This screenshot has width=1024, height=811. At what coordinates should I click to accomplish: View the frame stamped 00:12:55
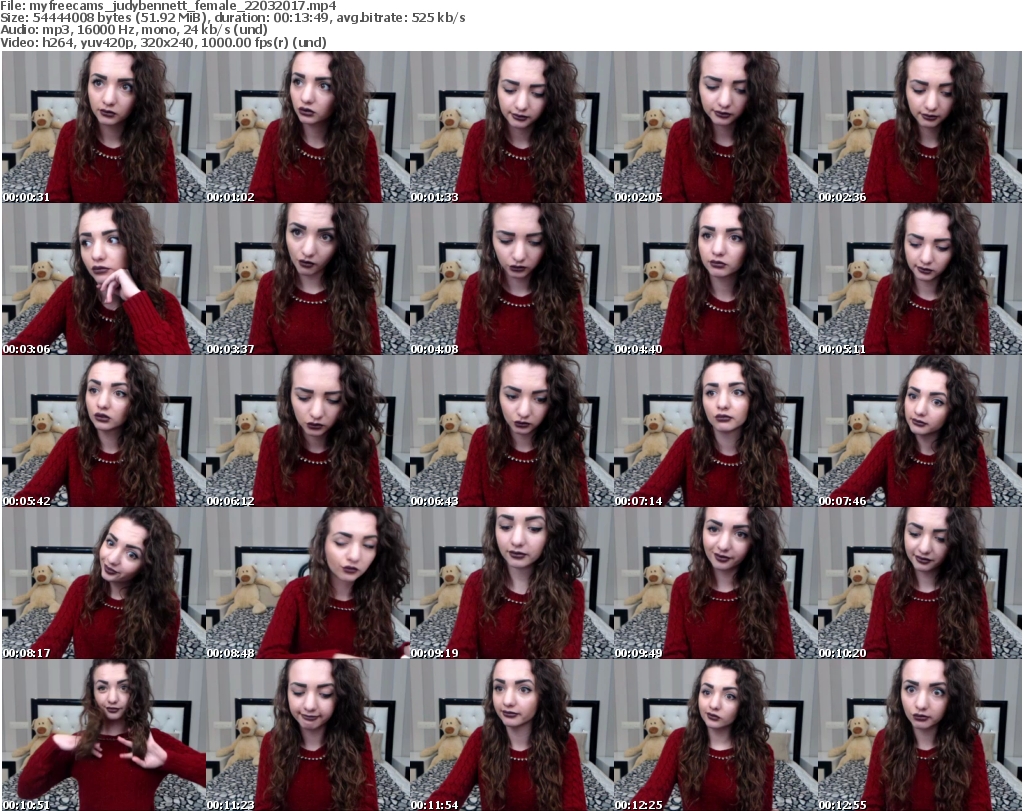(x=920, y=735)
